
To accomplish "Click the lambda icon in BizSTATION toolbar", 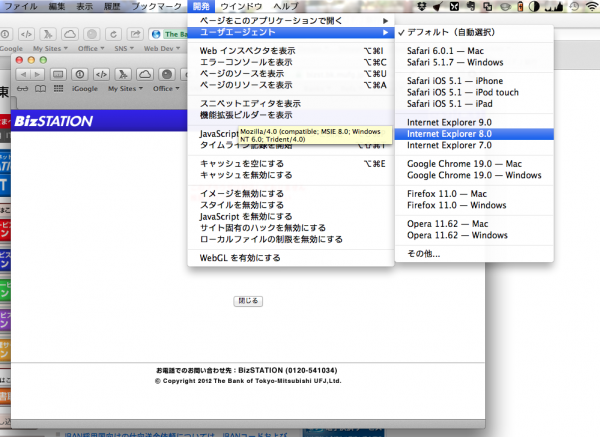I will [x=123, y=75].
